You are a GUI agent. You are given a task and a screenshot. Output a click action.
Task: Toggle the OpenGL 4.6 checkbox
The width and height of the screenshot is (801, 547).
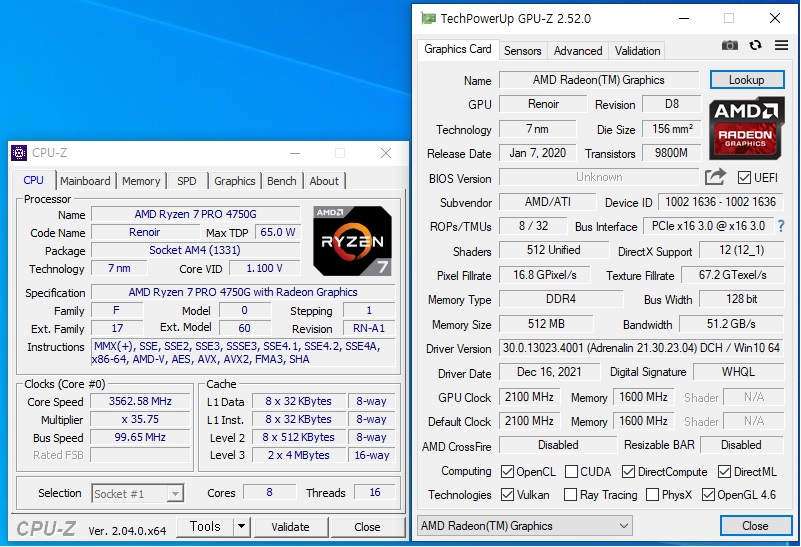708,494
